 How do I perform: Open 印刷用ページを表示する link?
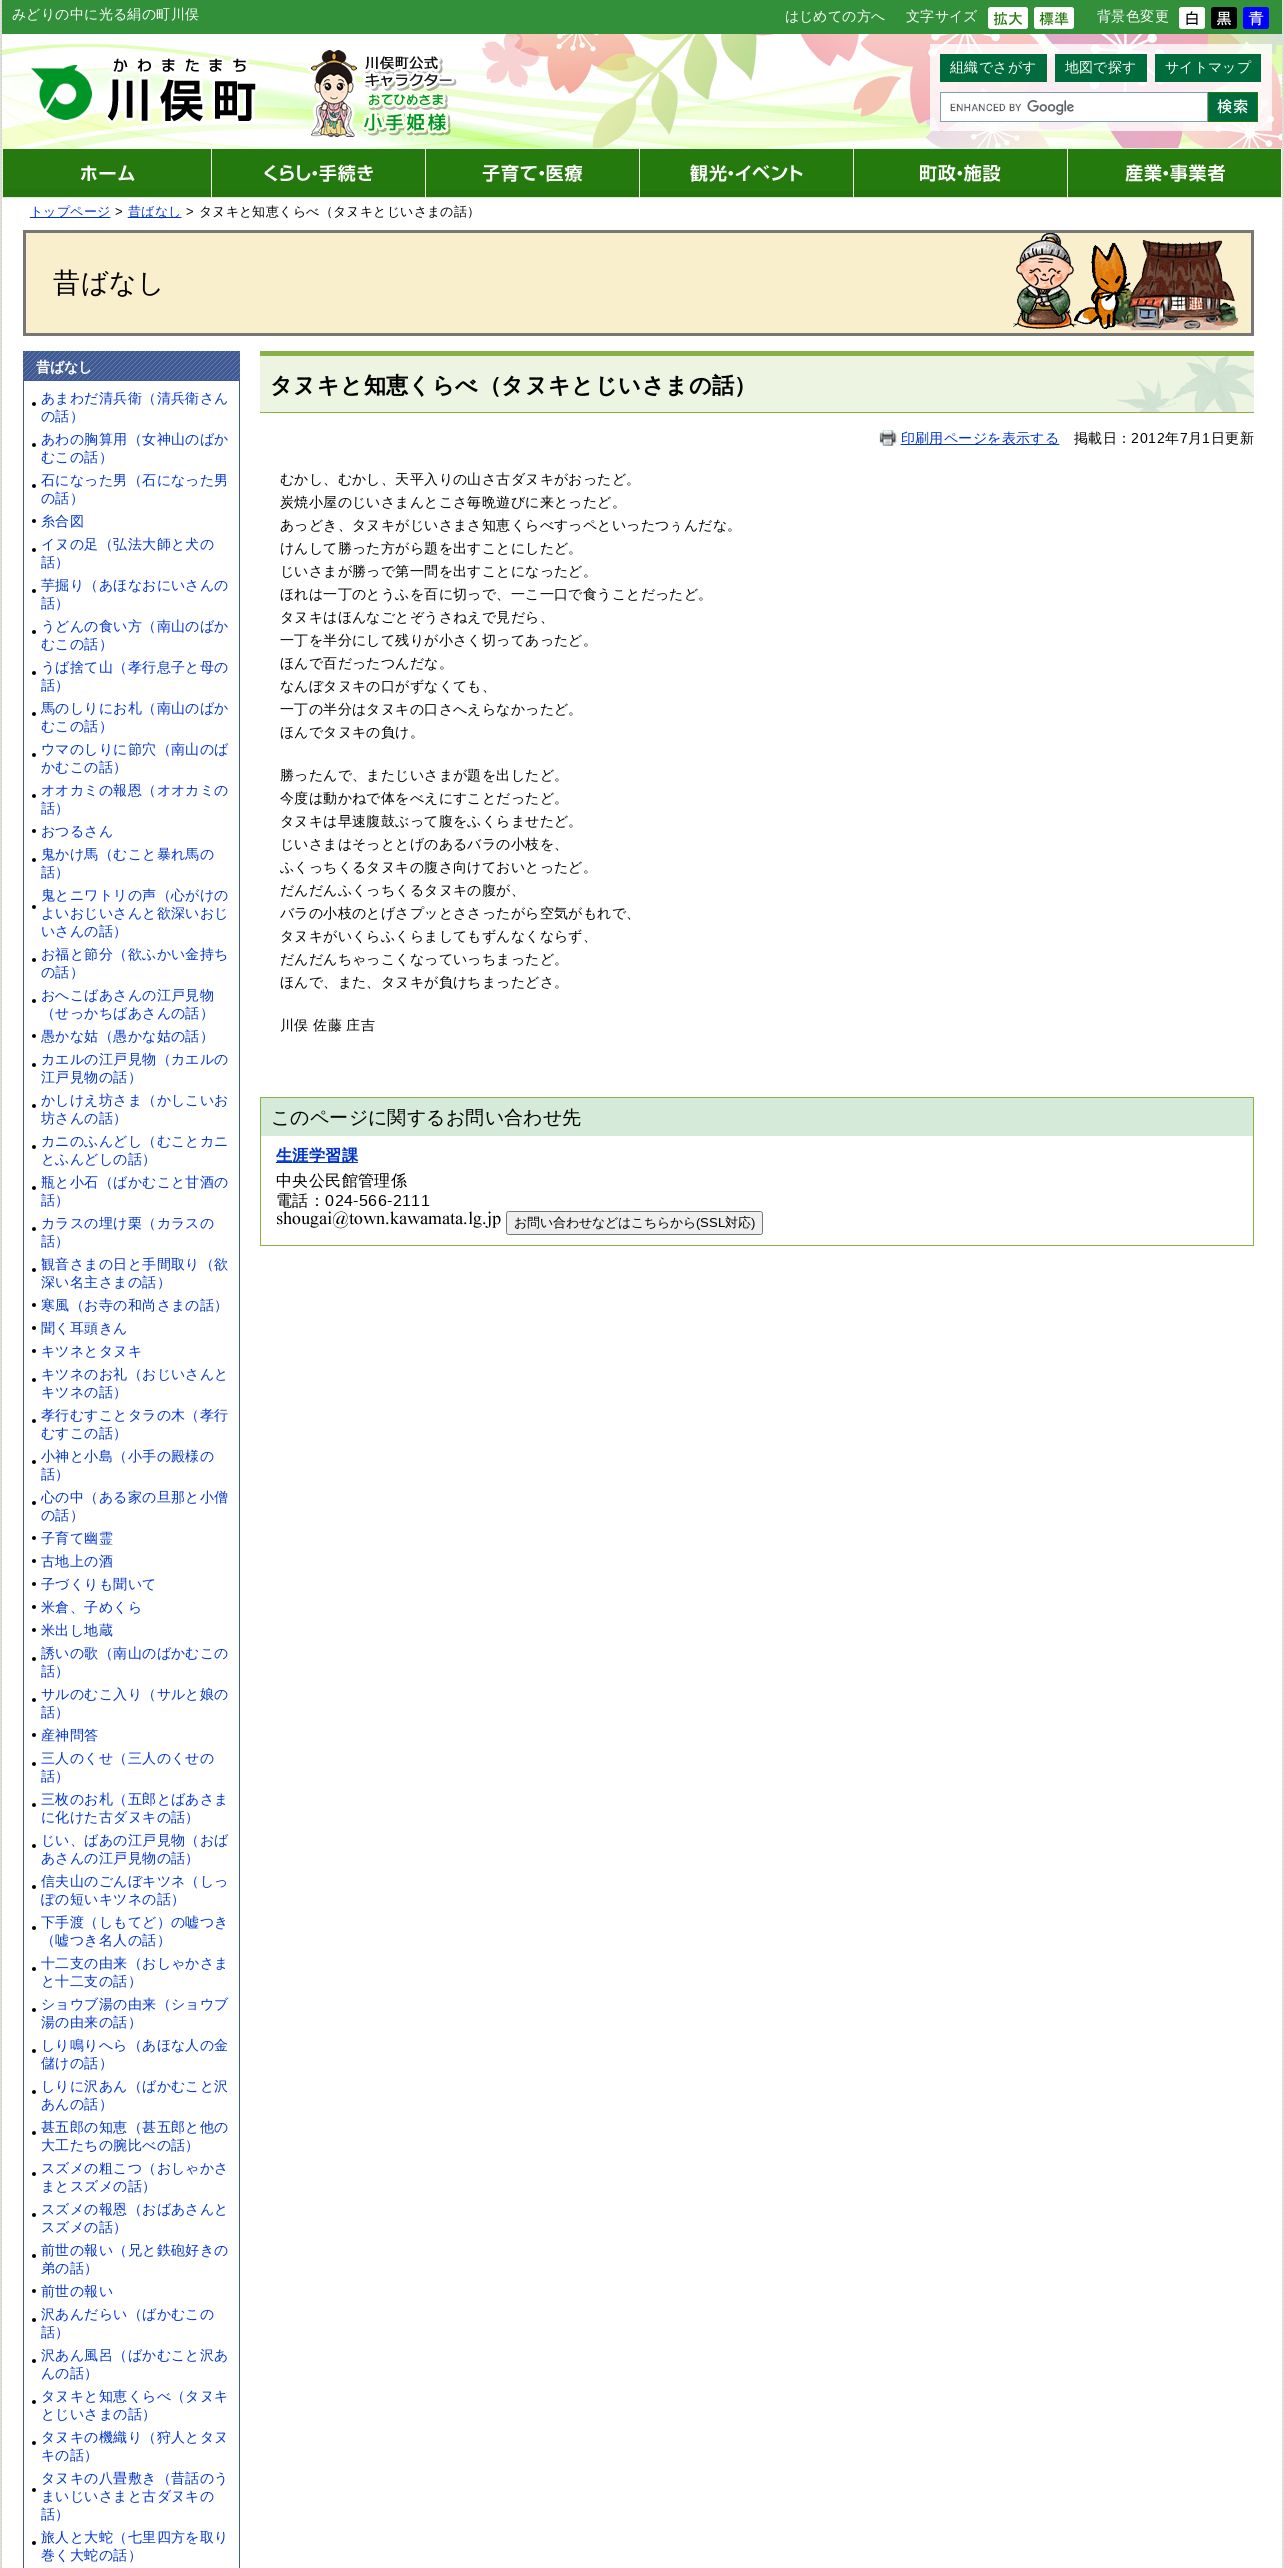(x=979, y=438)
